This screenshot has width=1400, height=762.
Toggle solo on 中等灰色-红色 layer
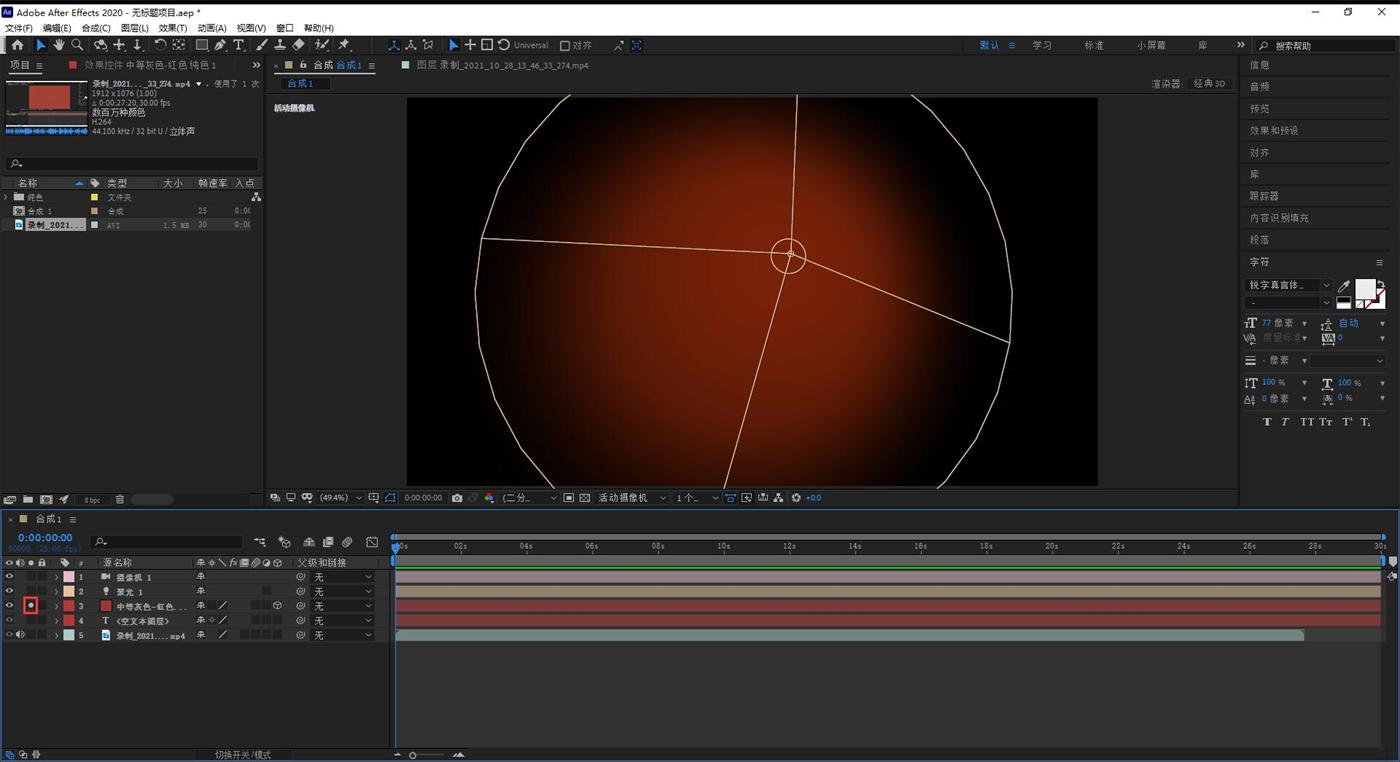pos(31,606)
